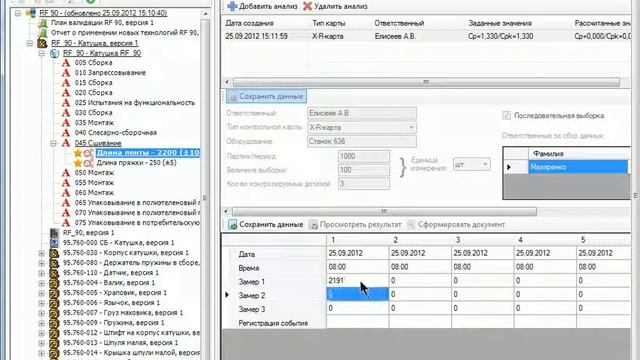Click the star icon beside Длина пряжки

click(x=78, y=163)
